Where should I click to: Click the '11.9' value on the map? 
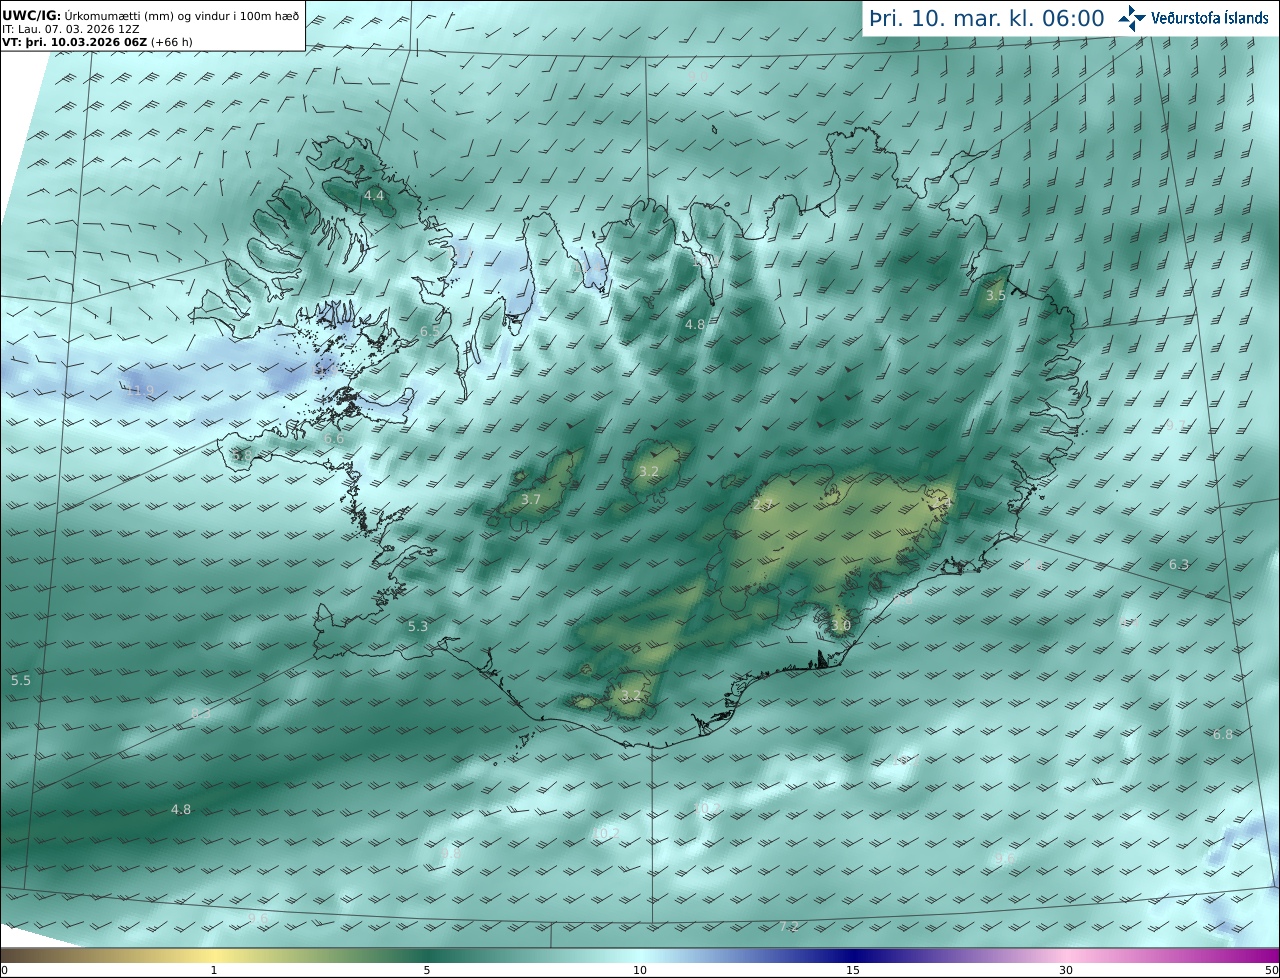click(x=141, y=391)
